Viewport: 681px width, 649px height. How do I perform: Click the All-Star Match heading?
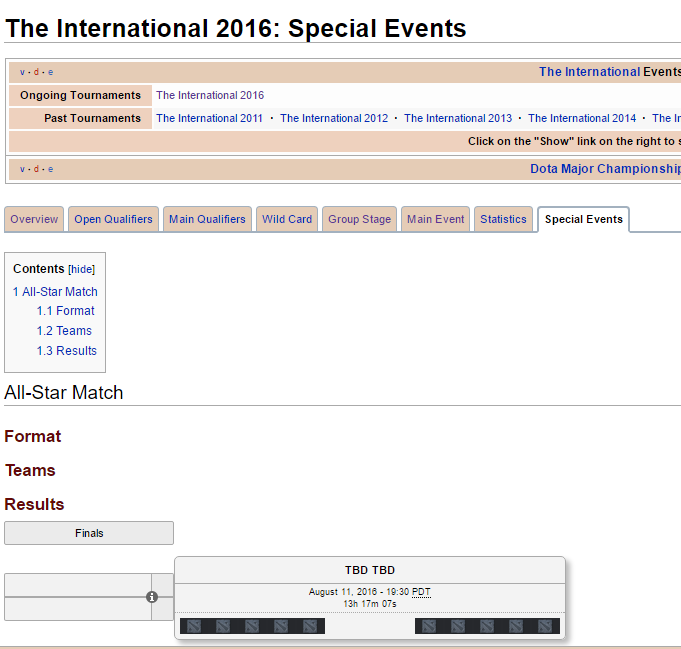coord(64,392)
